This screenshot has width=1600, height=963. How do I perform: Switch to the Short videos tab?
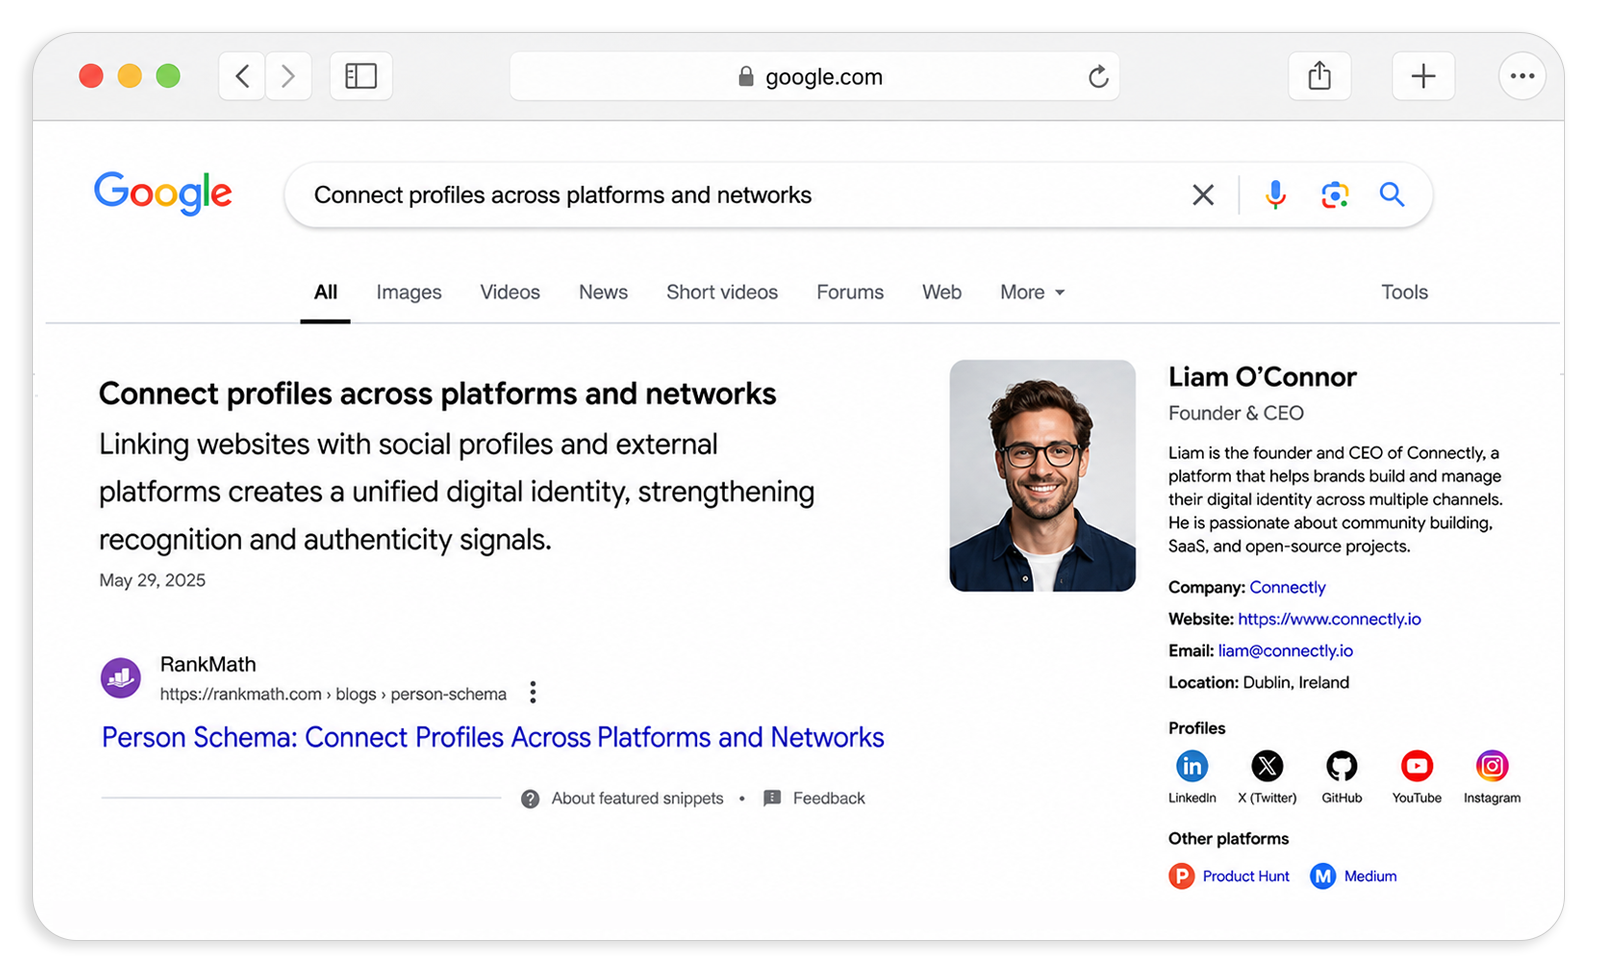pyautogui.click(x=722, y=292)
